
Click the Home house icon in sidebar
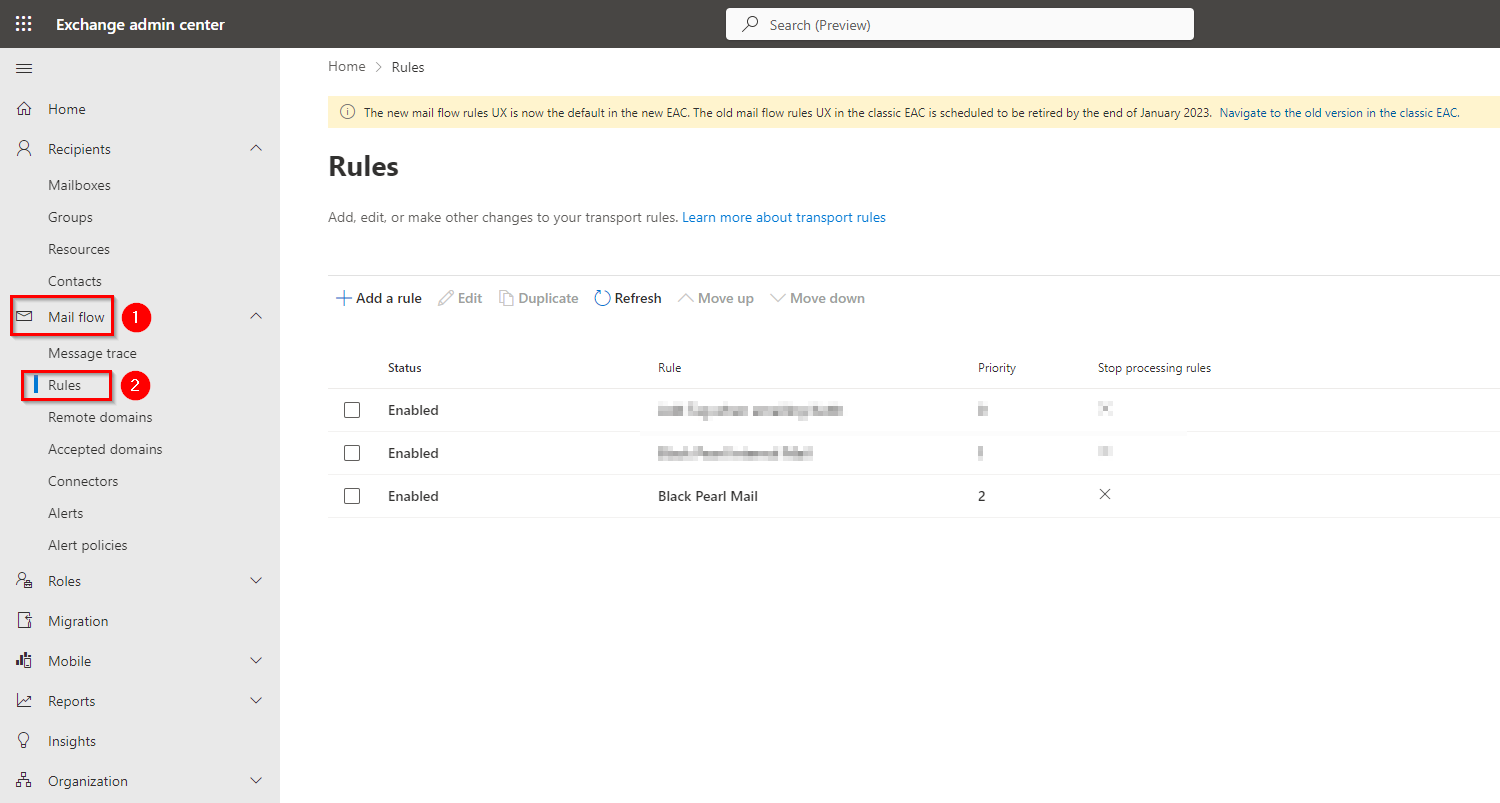25,109
